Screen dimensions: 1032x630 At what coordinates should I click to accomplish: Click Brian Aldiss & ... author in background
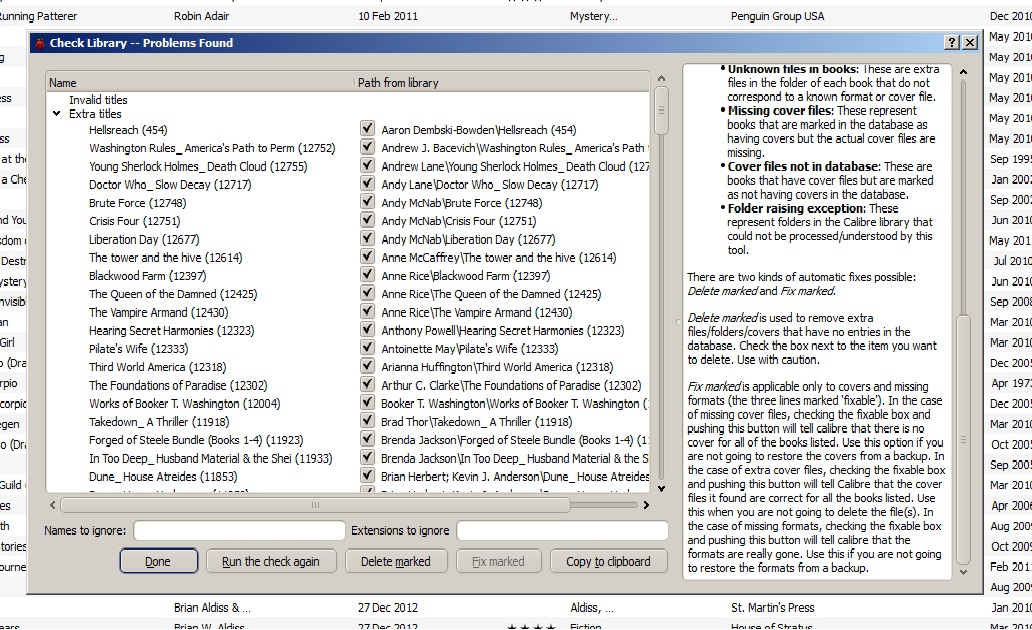(212, 608)
